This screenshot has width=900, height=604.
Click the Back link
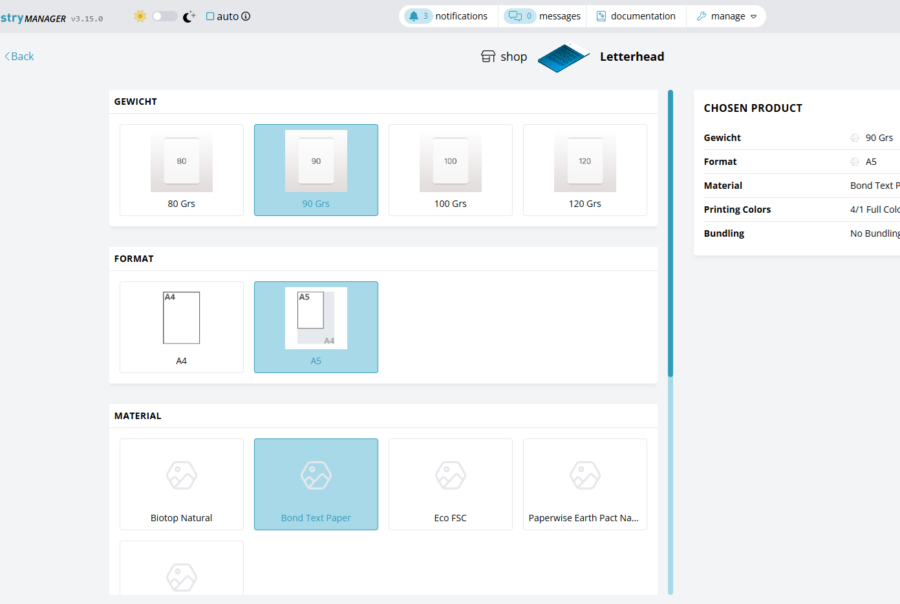[18, 56]
